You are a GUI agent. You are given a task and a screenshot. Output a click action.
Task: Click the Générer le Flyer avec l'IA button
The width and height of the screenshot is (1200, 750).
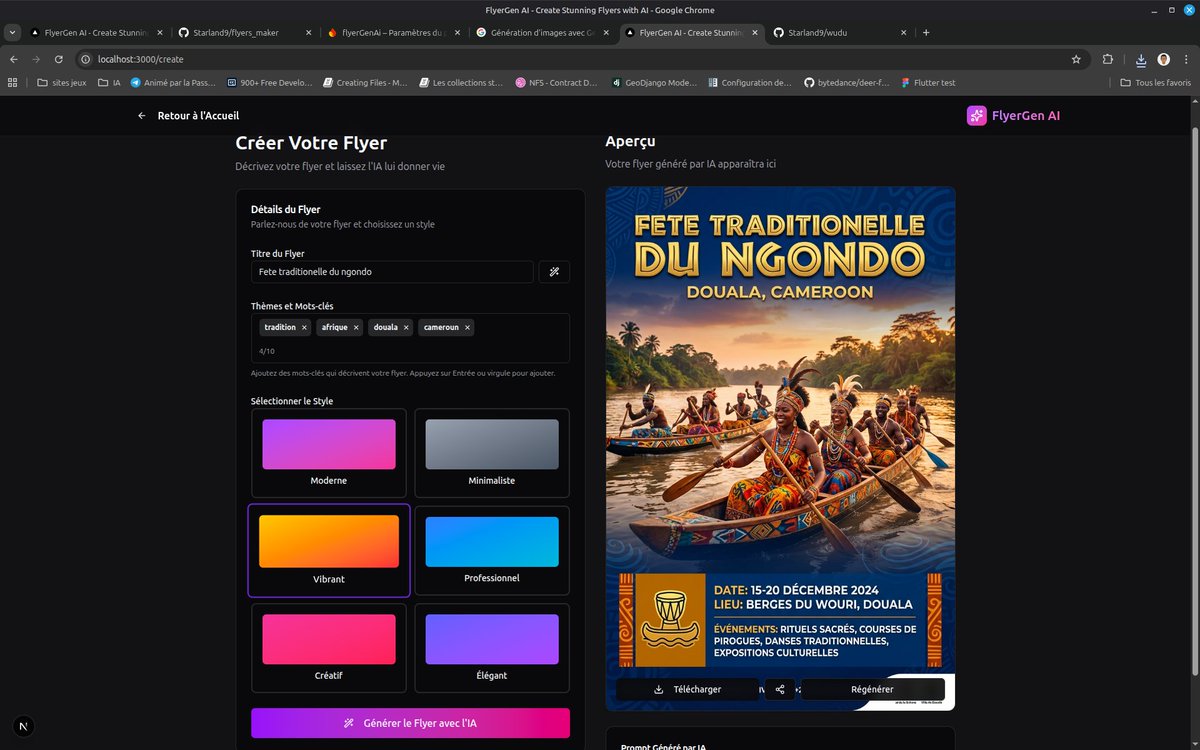410,722
